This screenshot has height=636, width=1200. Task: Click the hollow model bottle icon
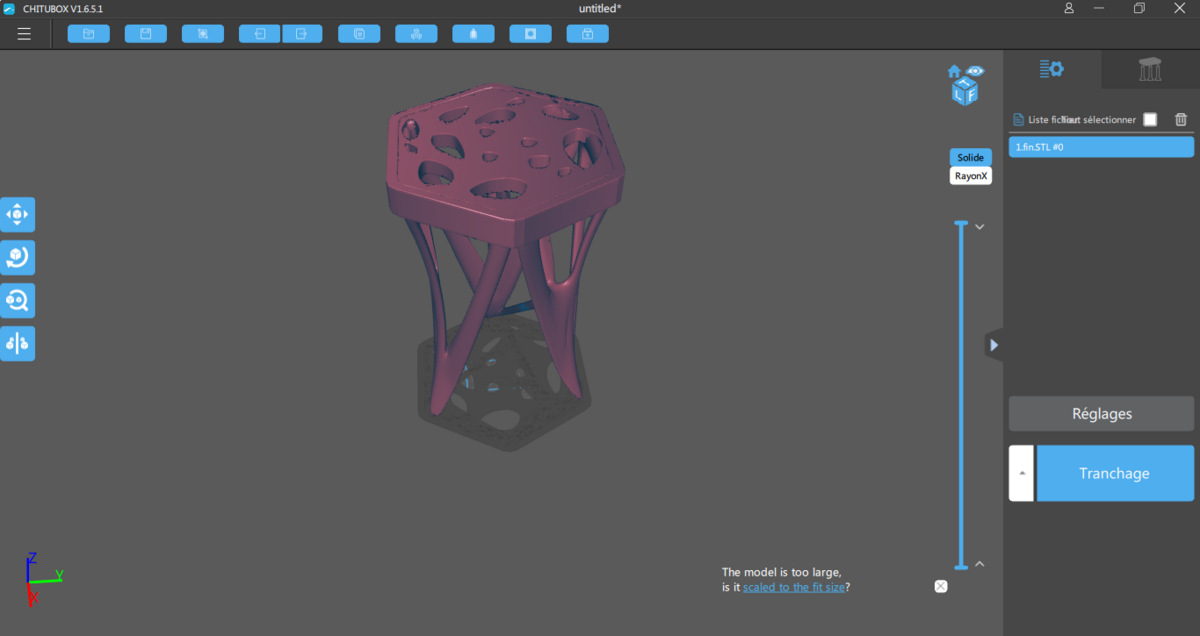click(x=473, y=34)
